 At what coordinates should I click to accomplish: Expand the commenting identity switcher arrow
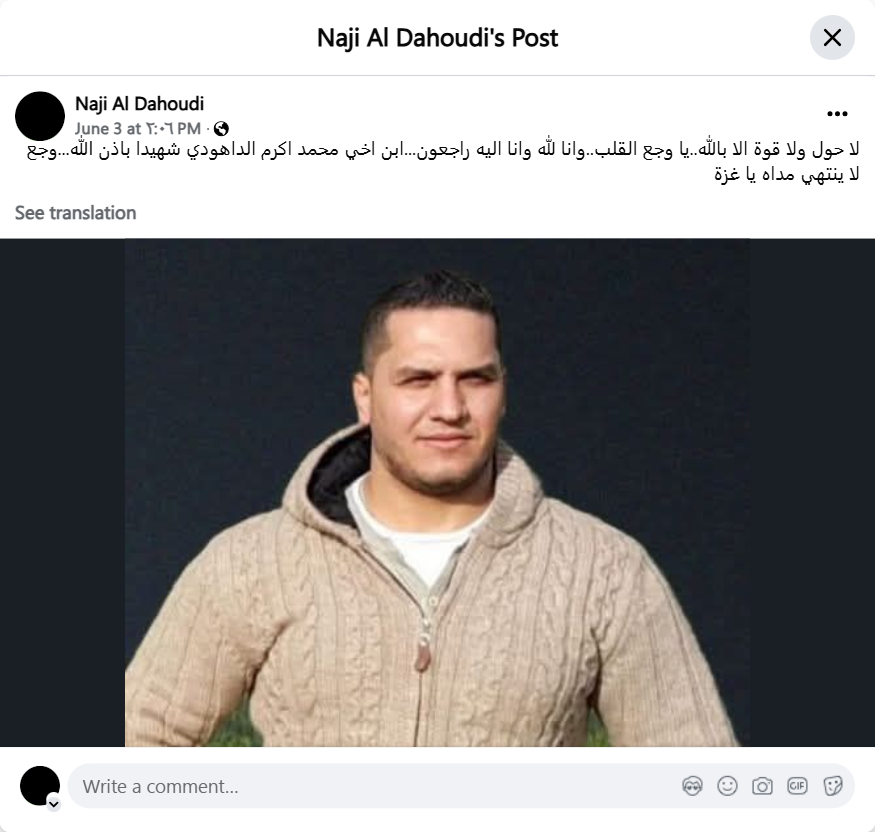tap(54, 804)
